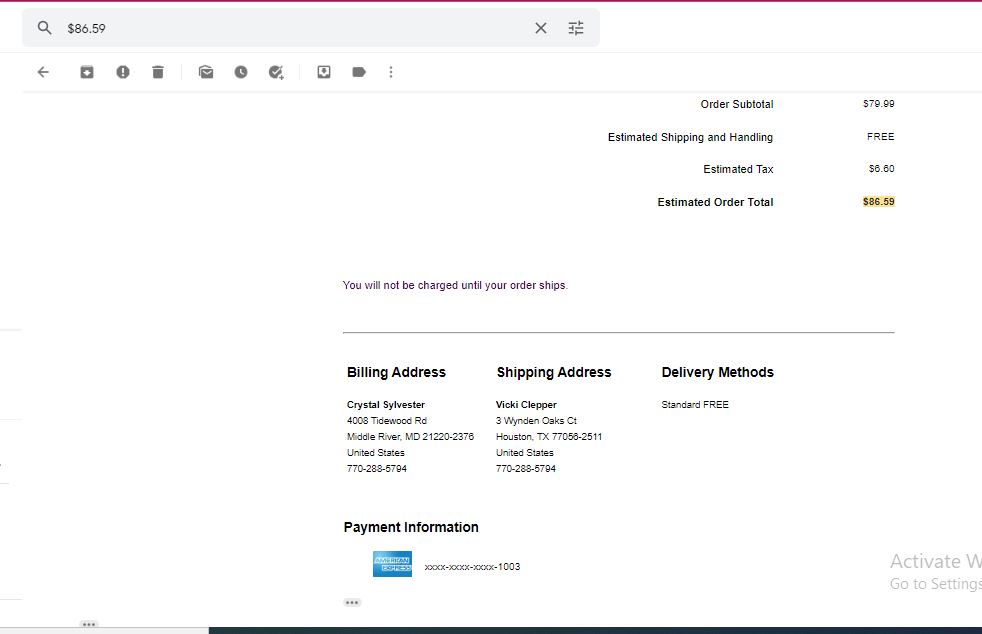The image size is (982, 634).
Task: Click Estimated Shipping and Handling label
Action: 690,137
